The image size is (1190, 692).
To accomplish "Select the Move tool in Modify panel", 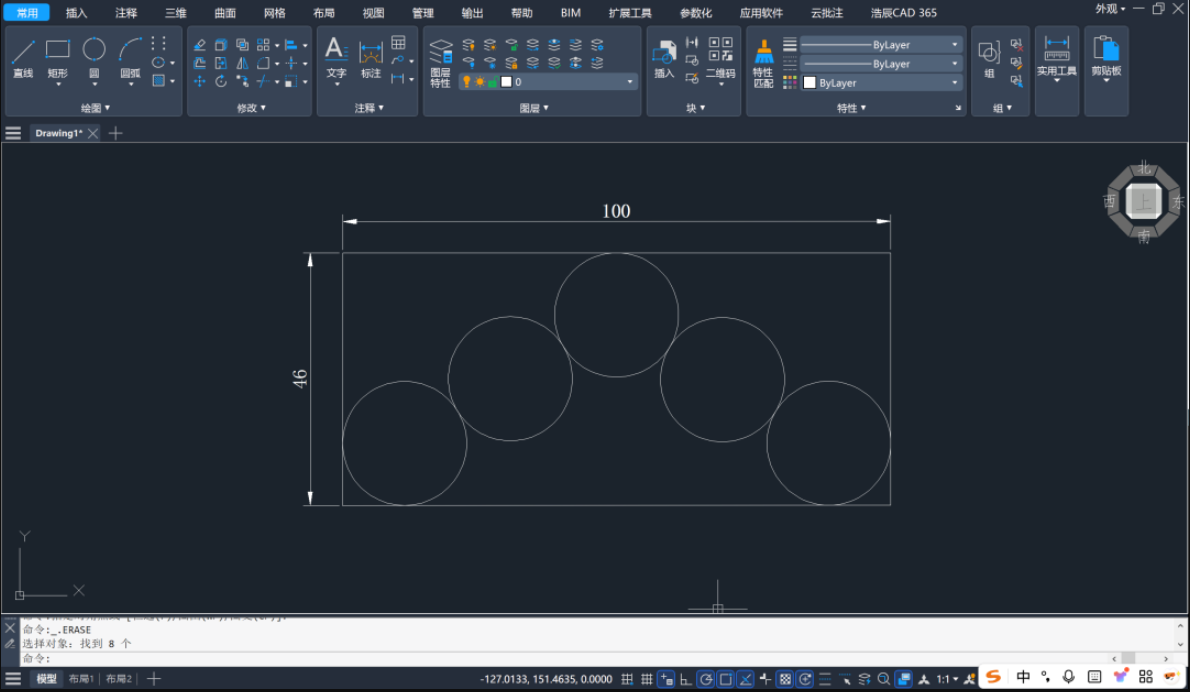I will click(x=200, y=81).
